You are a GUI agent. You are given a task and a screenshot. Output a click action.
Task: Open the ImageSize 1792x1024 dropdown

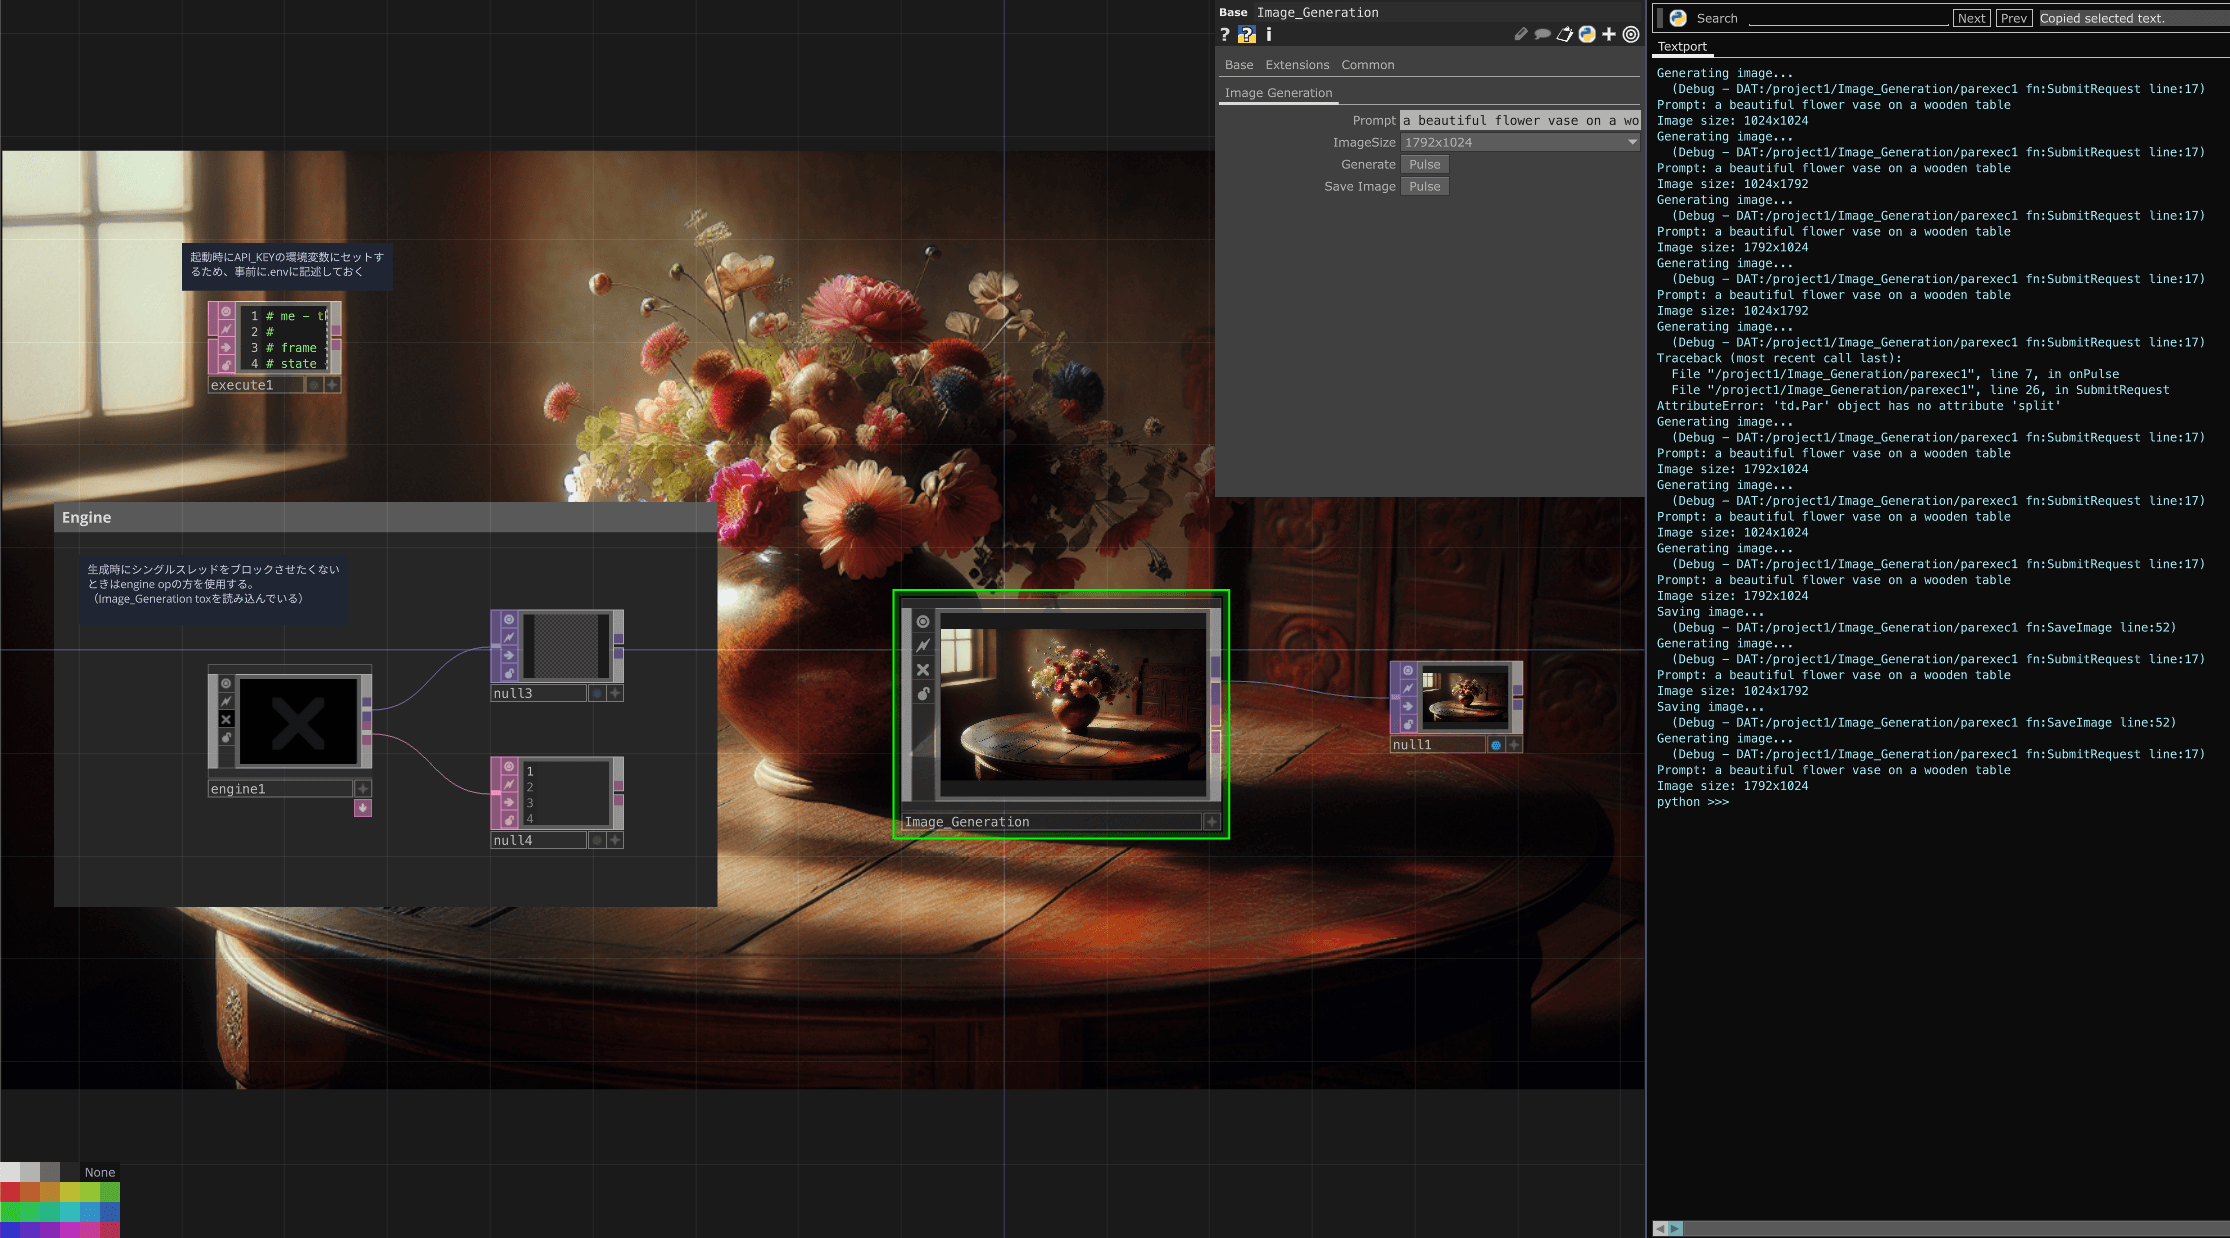point(1520,142)
